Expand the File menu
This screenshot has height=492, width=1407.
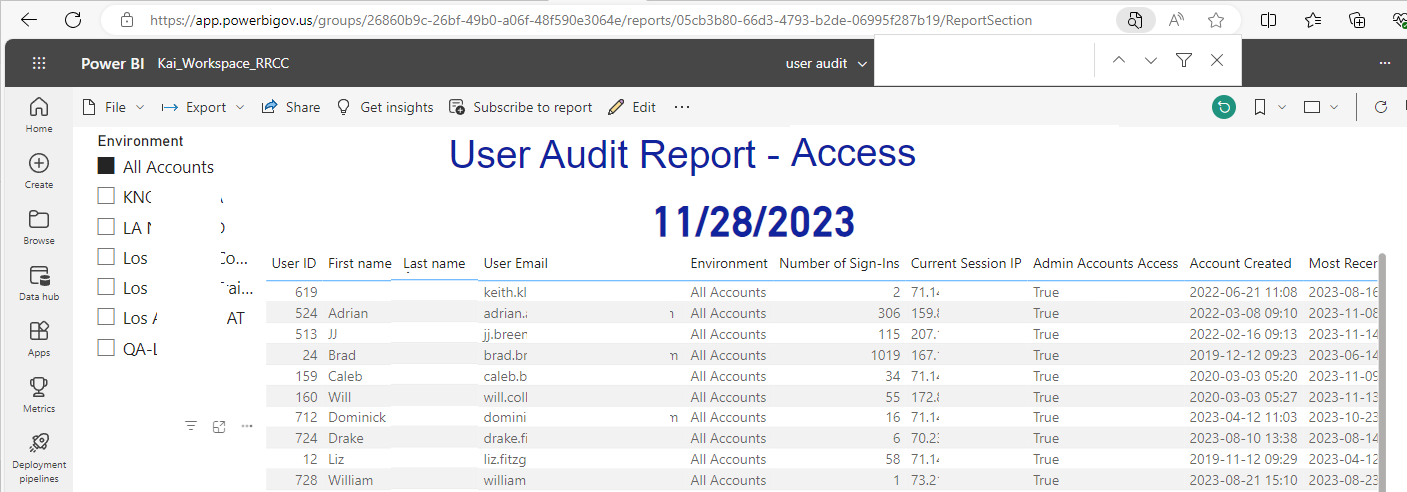tap(113, 107)
